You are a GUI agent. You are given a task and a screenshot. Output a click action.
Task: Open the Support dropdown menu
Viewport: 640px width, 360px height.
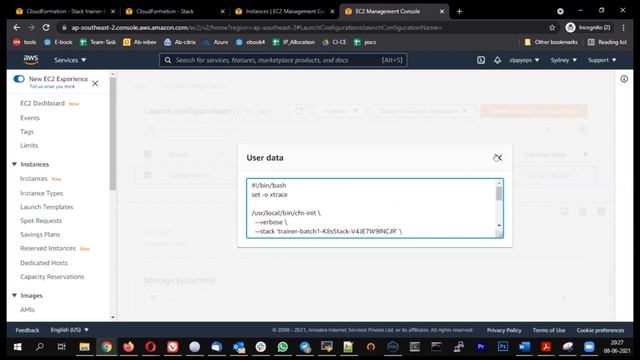tap(602, 60)
